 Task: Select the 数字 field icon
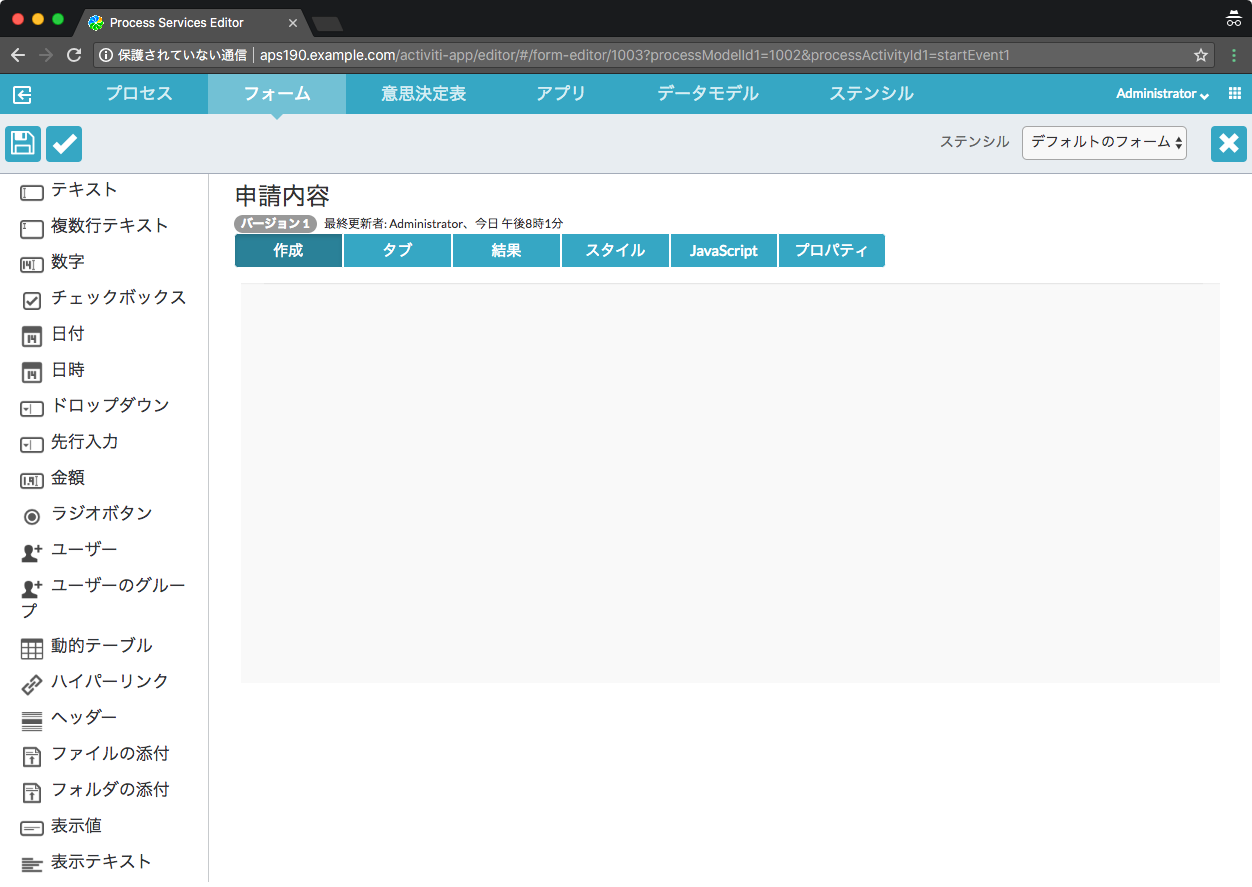coord(32,265)
